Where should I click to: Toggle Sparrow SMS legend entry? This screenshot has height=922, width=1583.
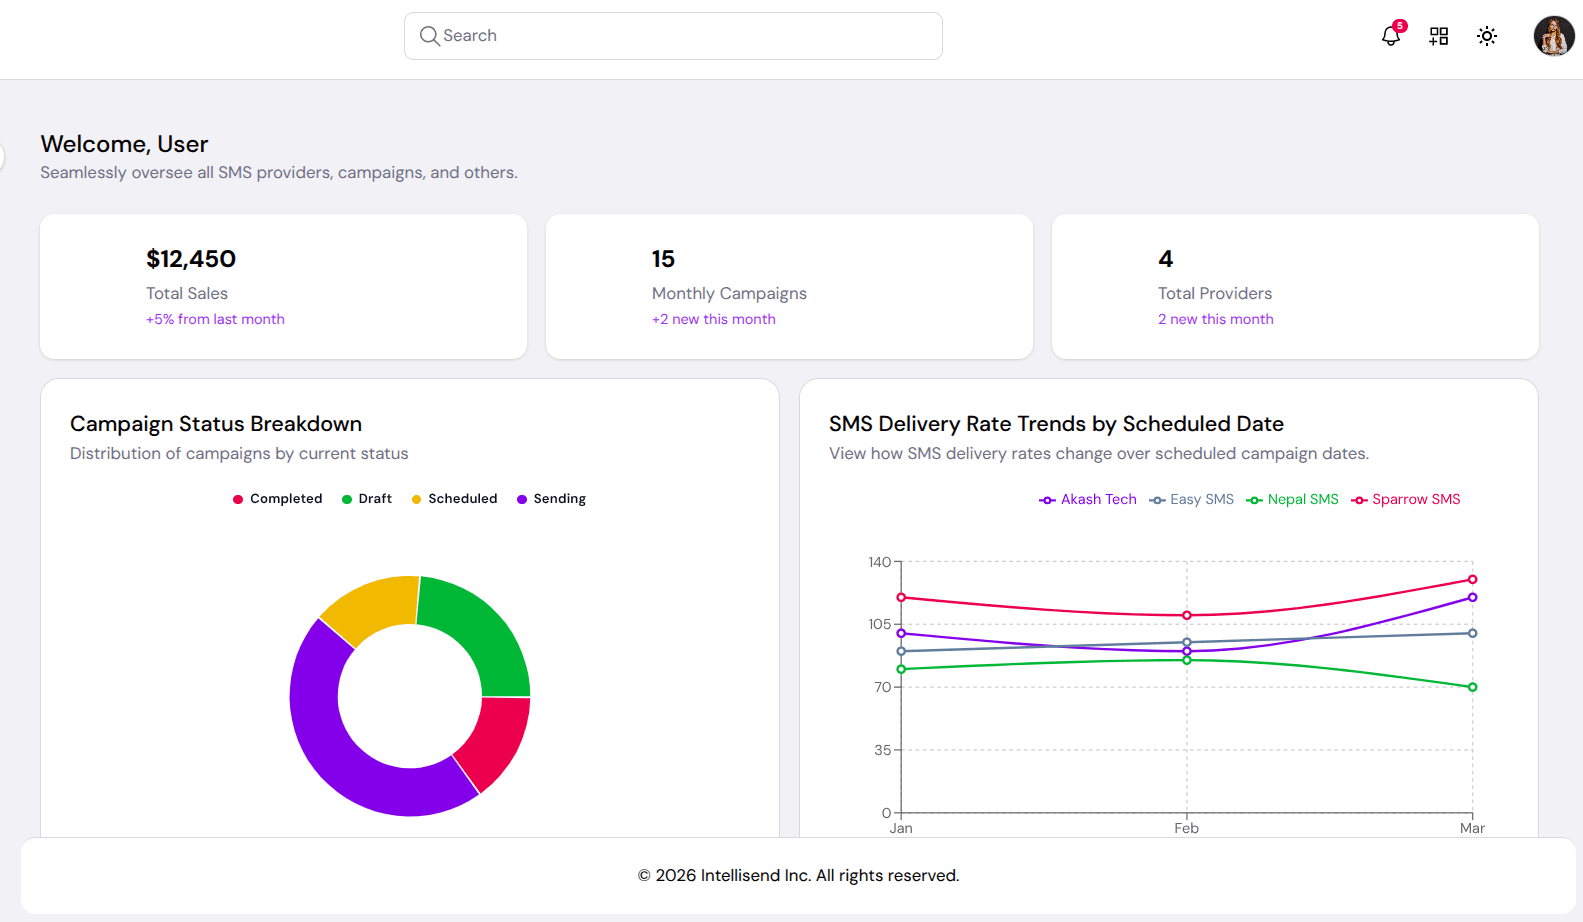point(1405,500)
